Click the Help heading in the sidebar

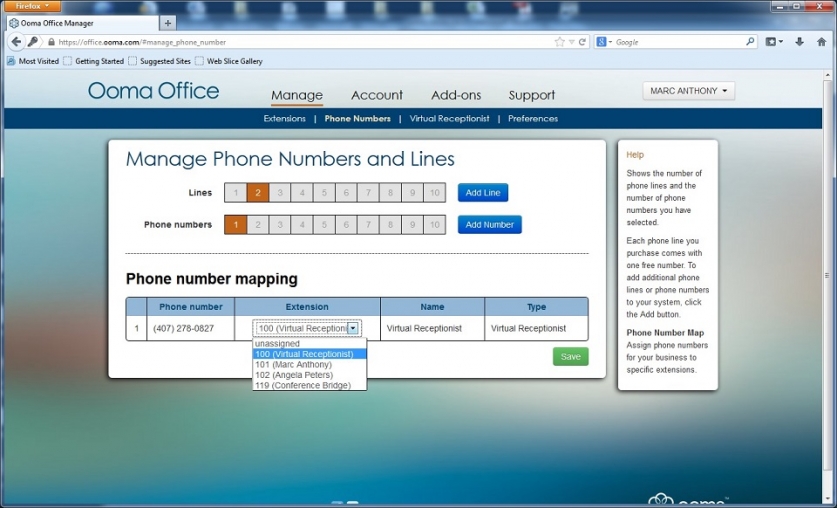coord(635,155)
